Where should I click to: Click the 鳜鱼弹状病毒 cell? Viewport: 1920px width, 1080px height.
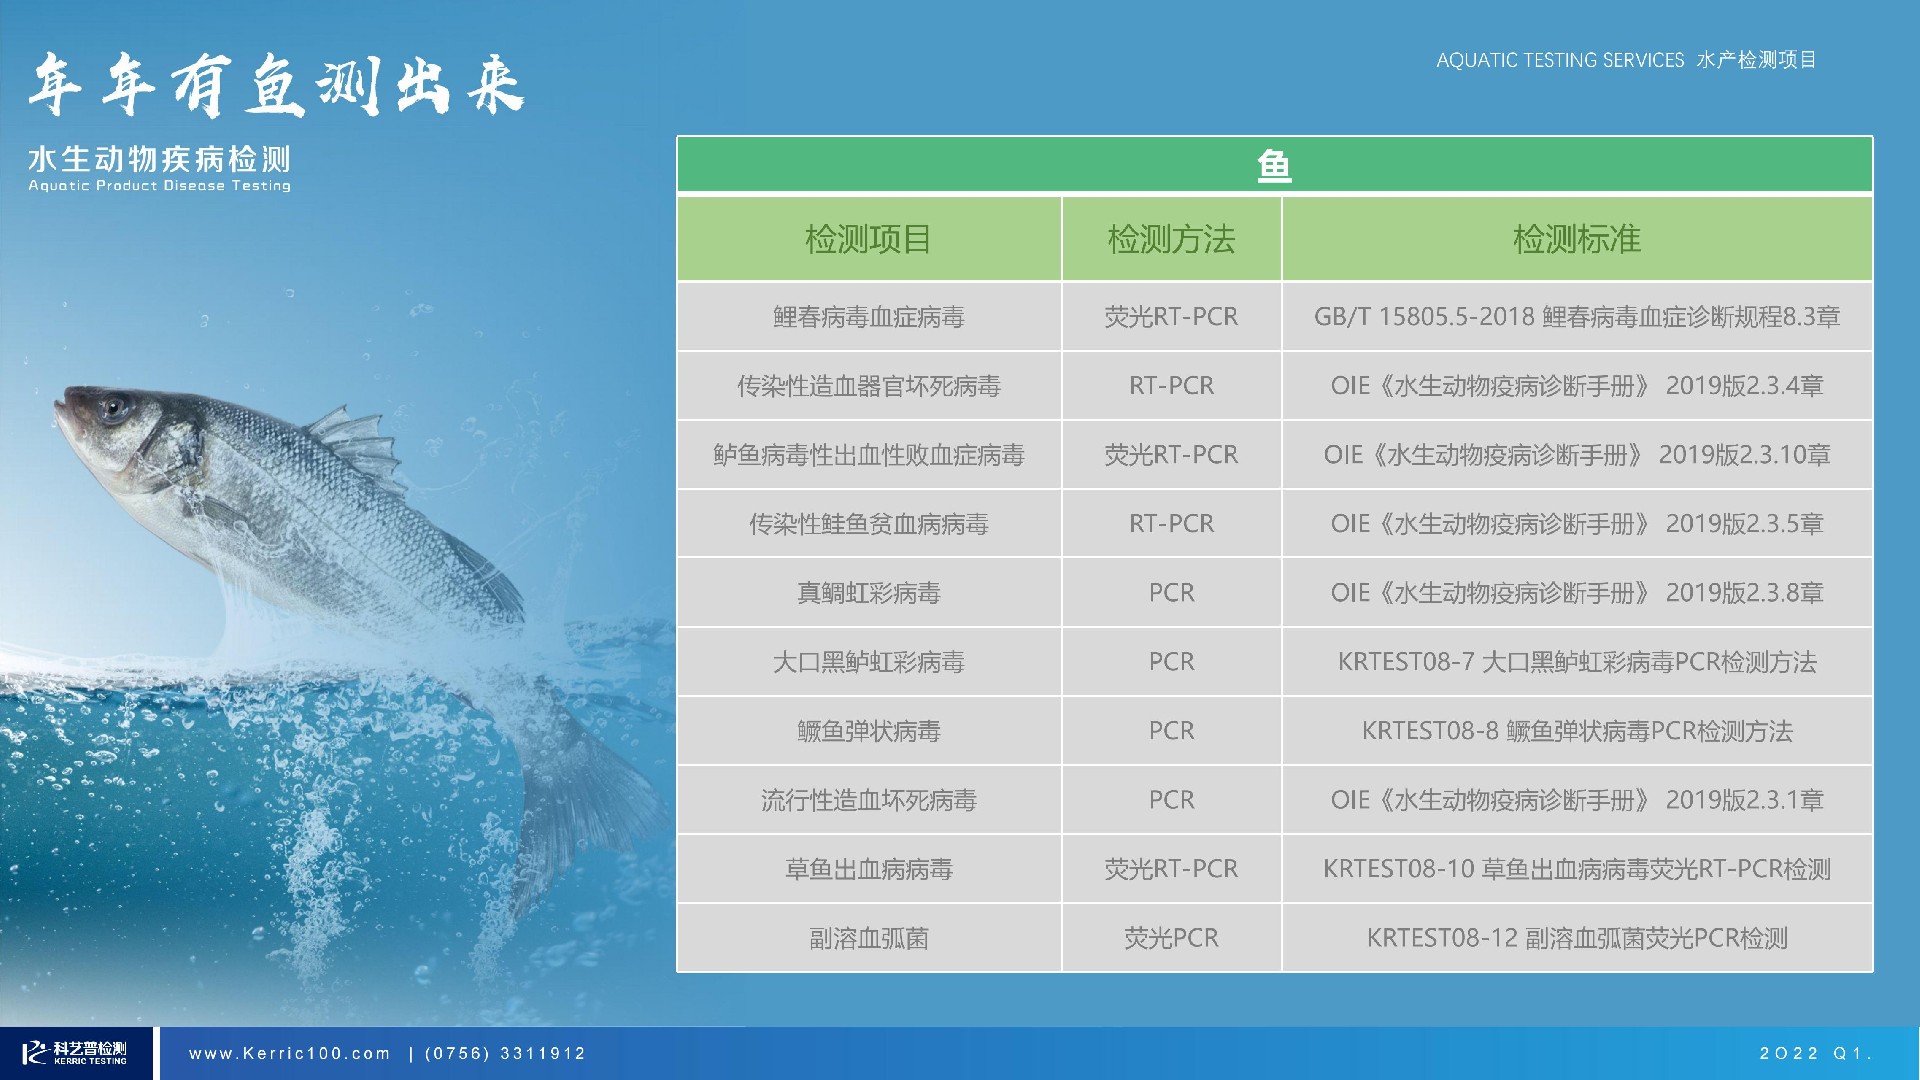pyautogui.click(x=869, y=731)
